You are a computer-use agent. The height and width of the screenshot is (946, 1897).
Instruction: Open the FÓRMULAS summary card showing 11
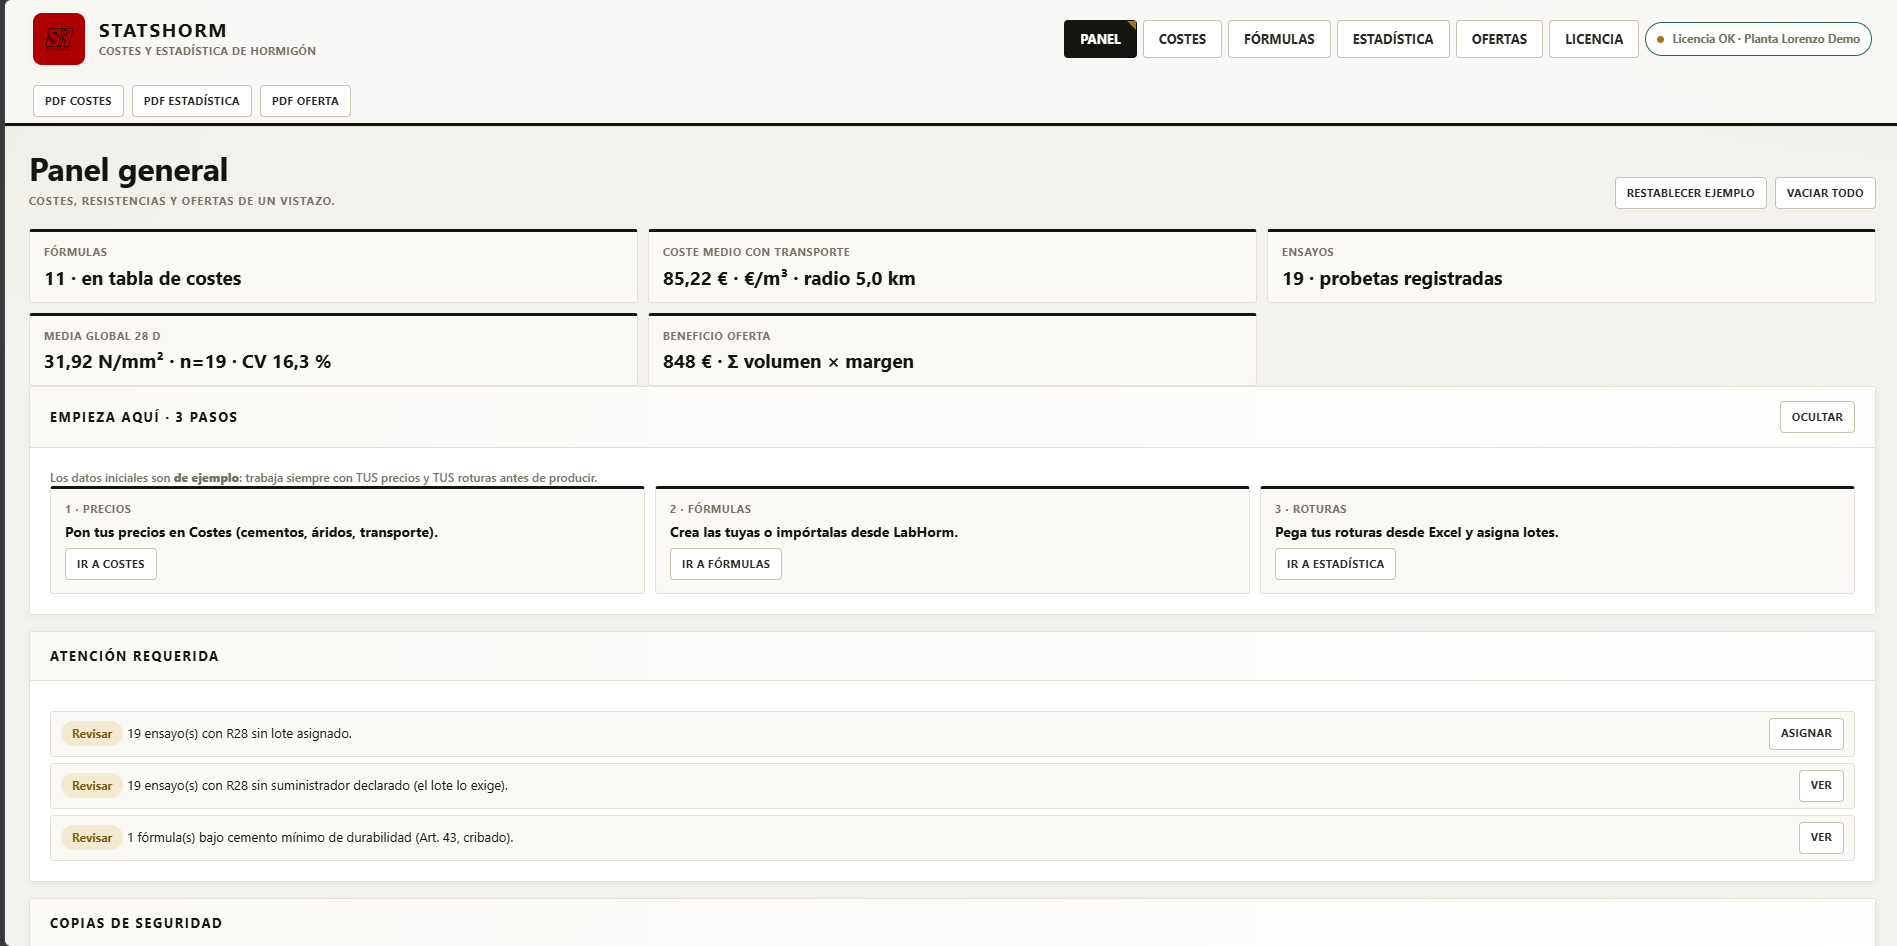(333, 266)
